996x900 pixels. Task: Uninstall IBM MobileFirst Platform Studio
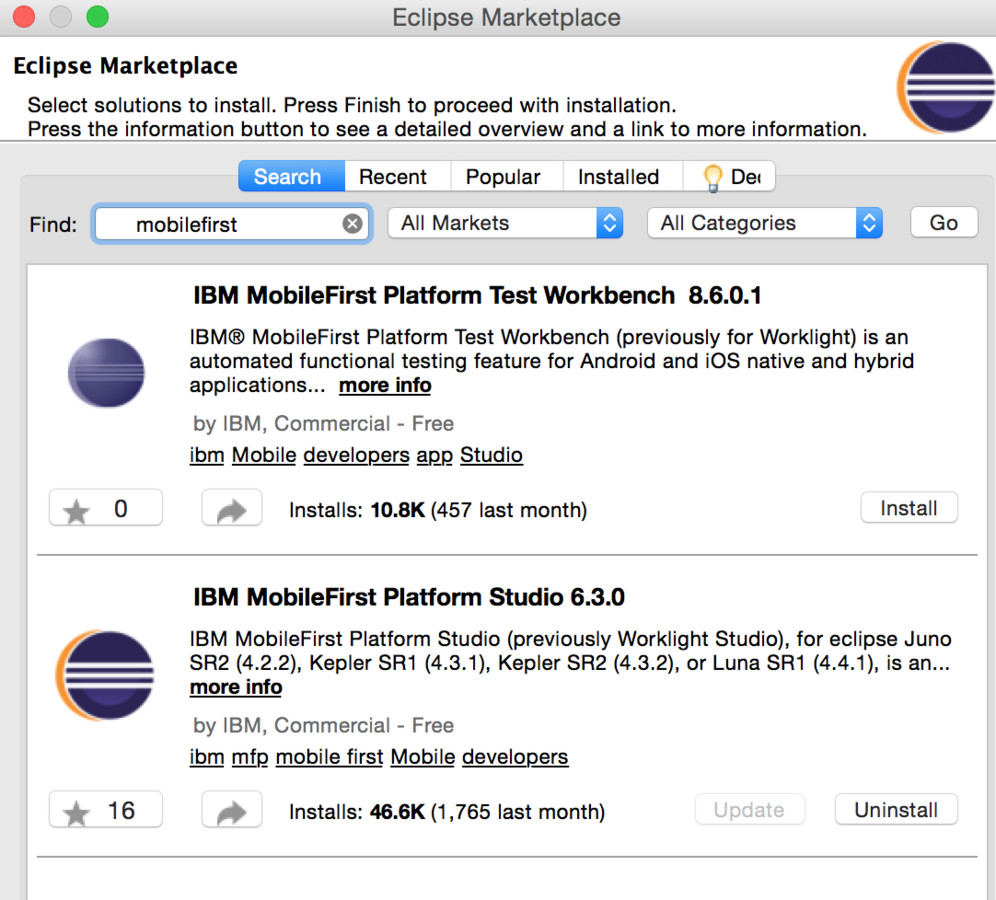click(896, 809)
